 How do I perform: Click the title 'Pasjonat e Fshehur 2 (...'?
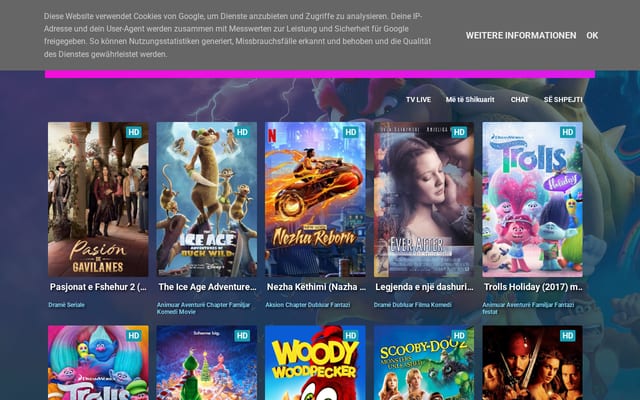[98, 287]
